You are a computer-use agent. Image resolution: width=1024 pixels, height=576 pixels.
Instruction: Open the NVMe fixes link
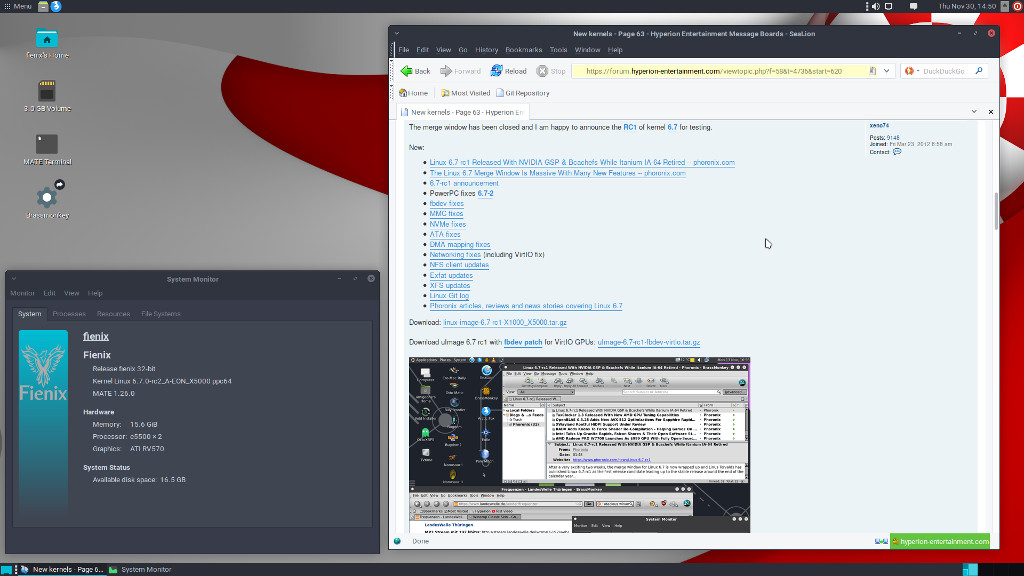click(x=447, y=224)
